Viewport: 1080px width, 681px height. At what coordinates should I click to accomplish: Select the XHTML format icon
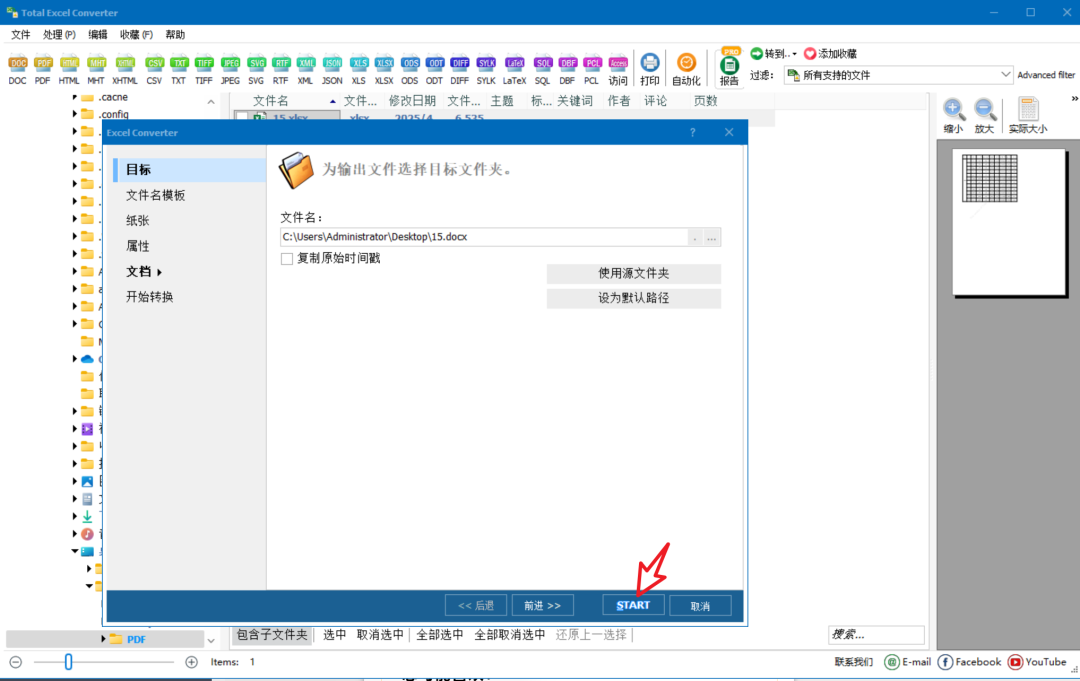tap(125, 70)
